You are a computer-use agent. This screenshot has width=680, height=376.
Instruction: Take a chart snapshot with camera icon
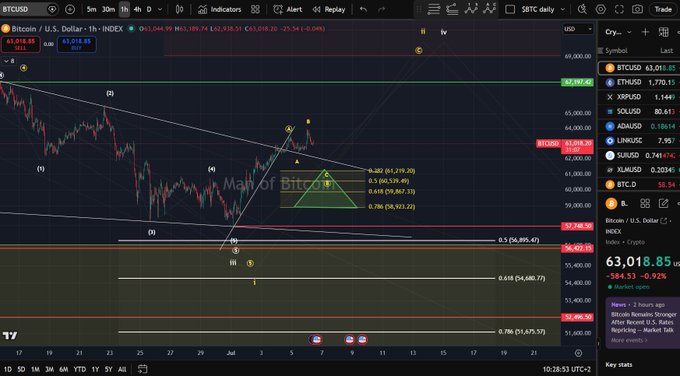click(x=637, y=9)
